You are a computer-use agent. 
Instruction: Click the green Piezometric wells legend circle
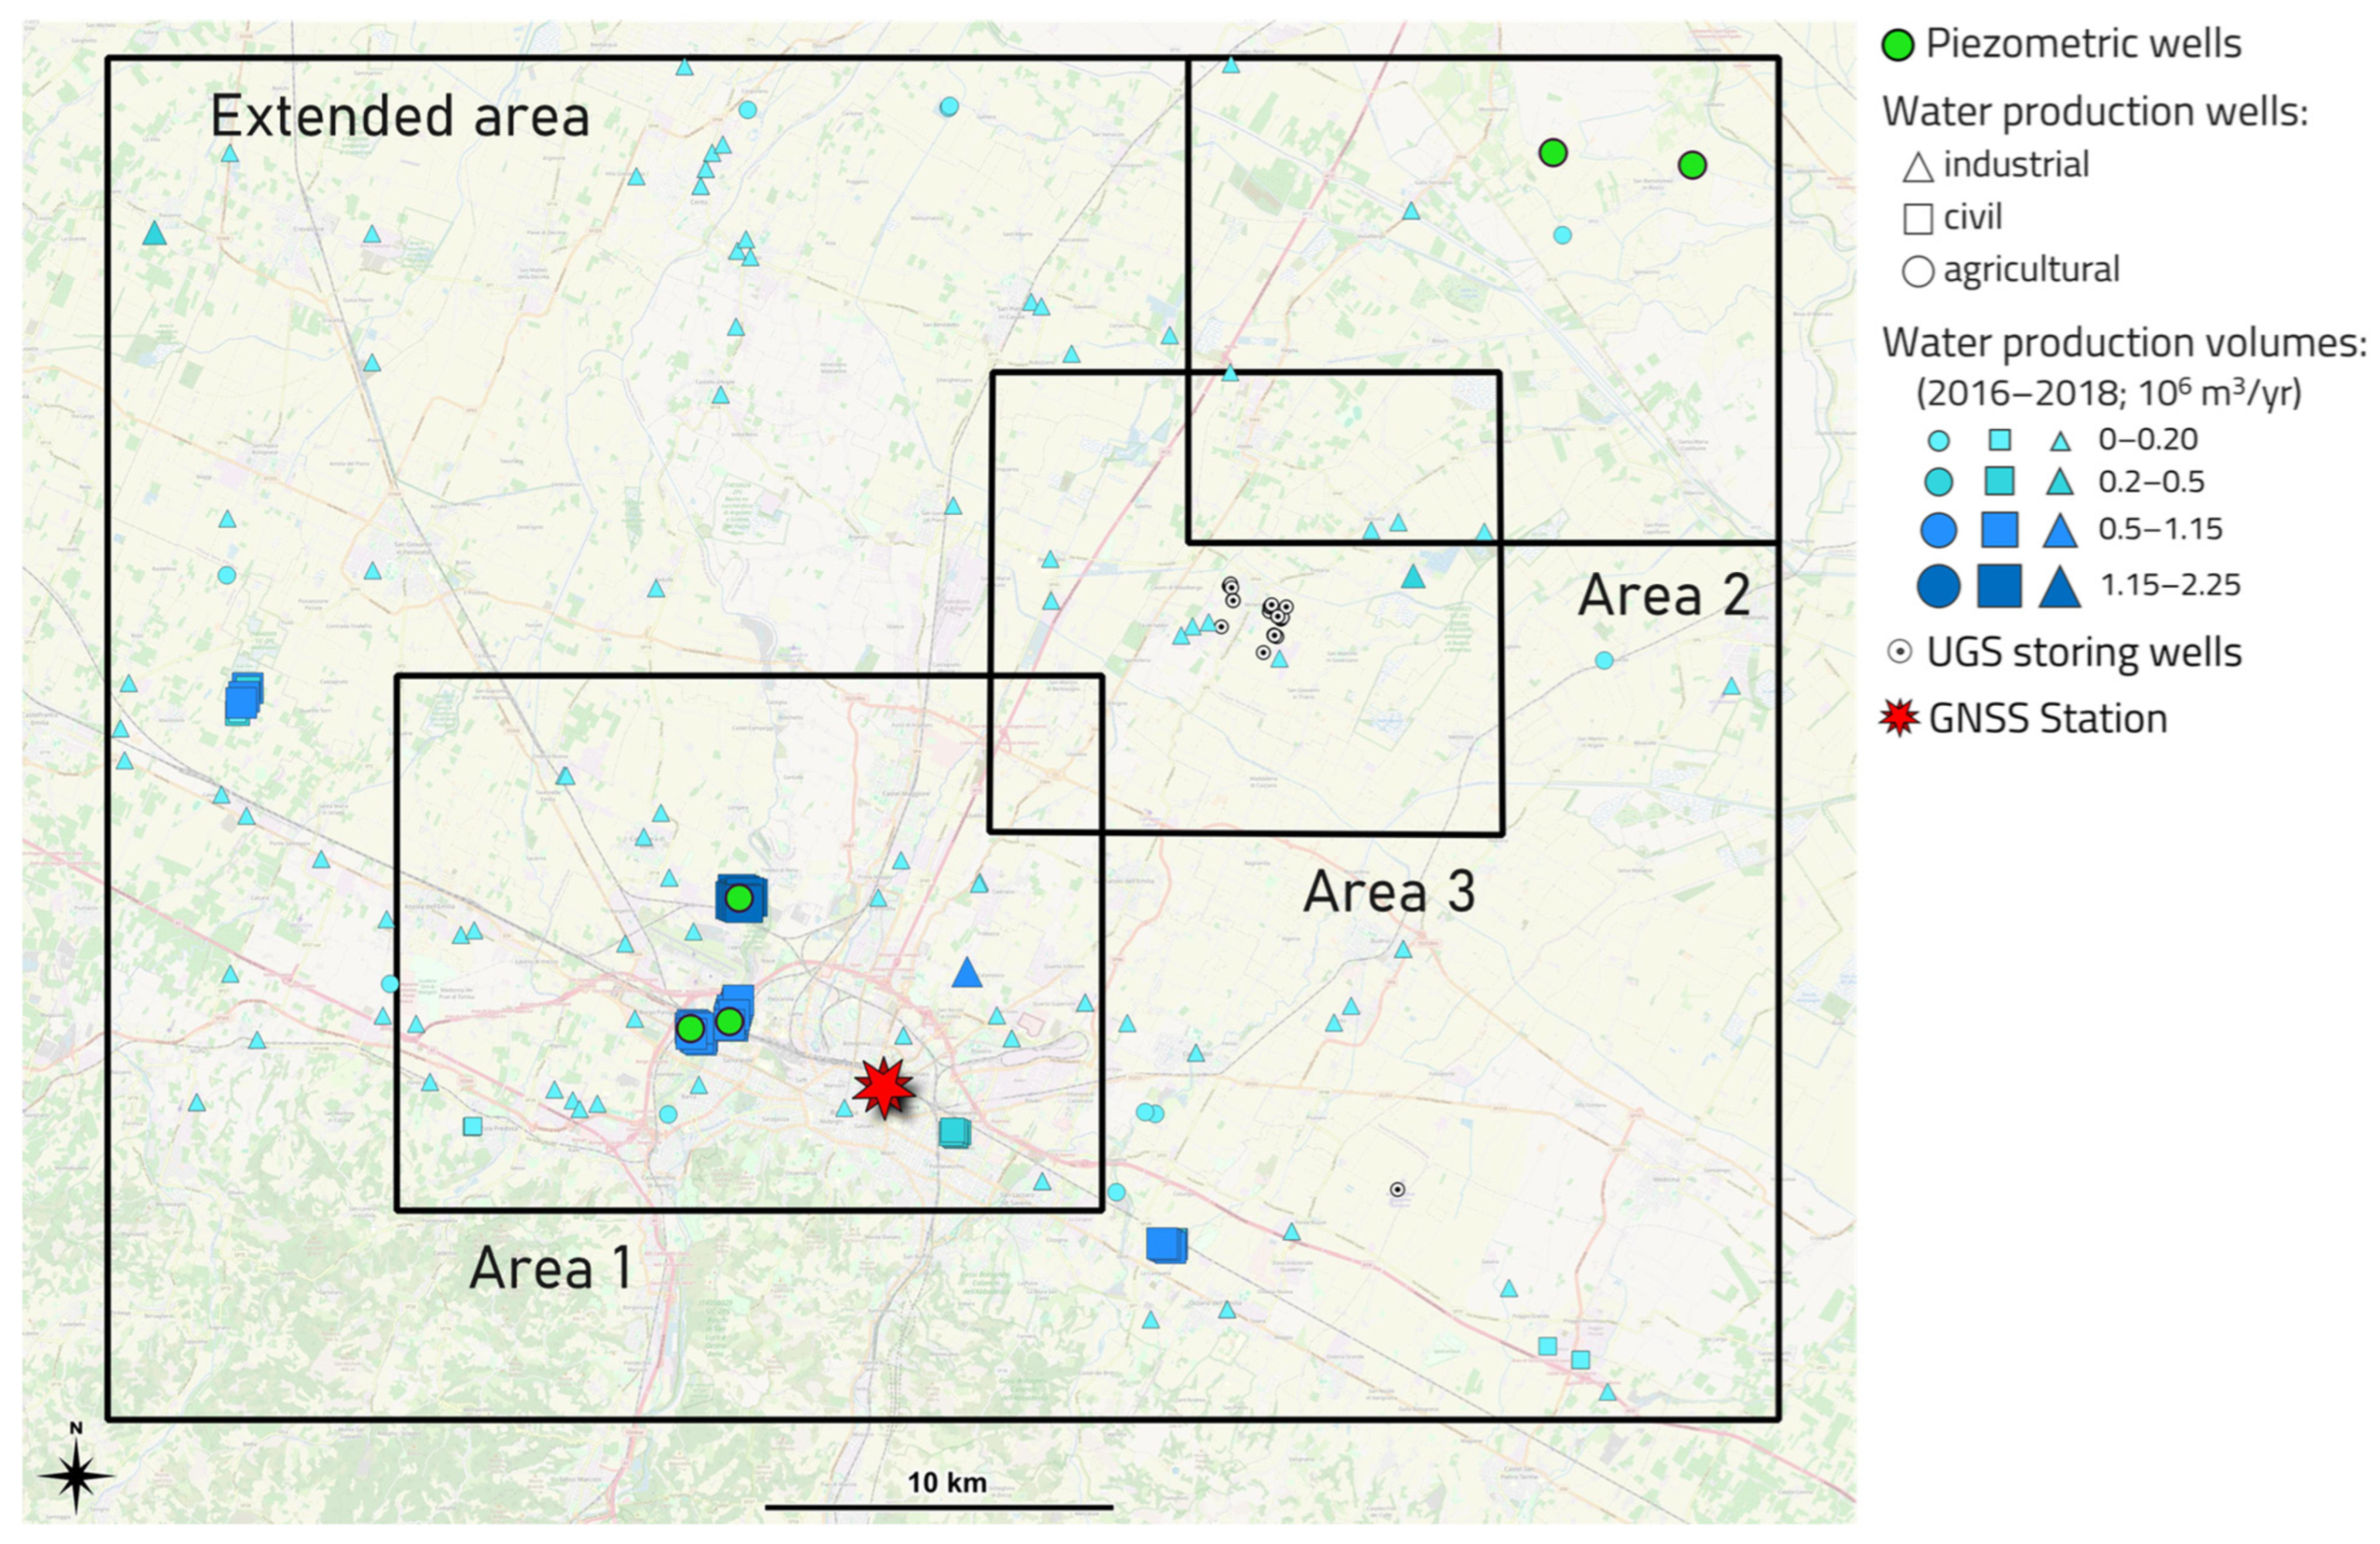click(x=1898, y=45)
